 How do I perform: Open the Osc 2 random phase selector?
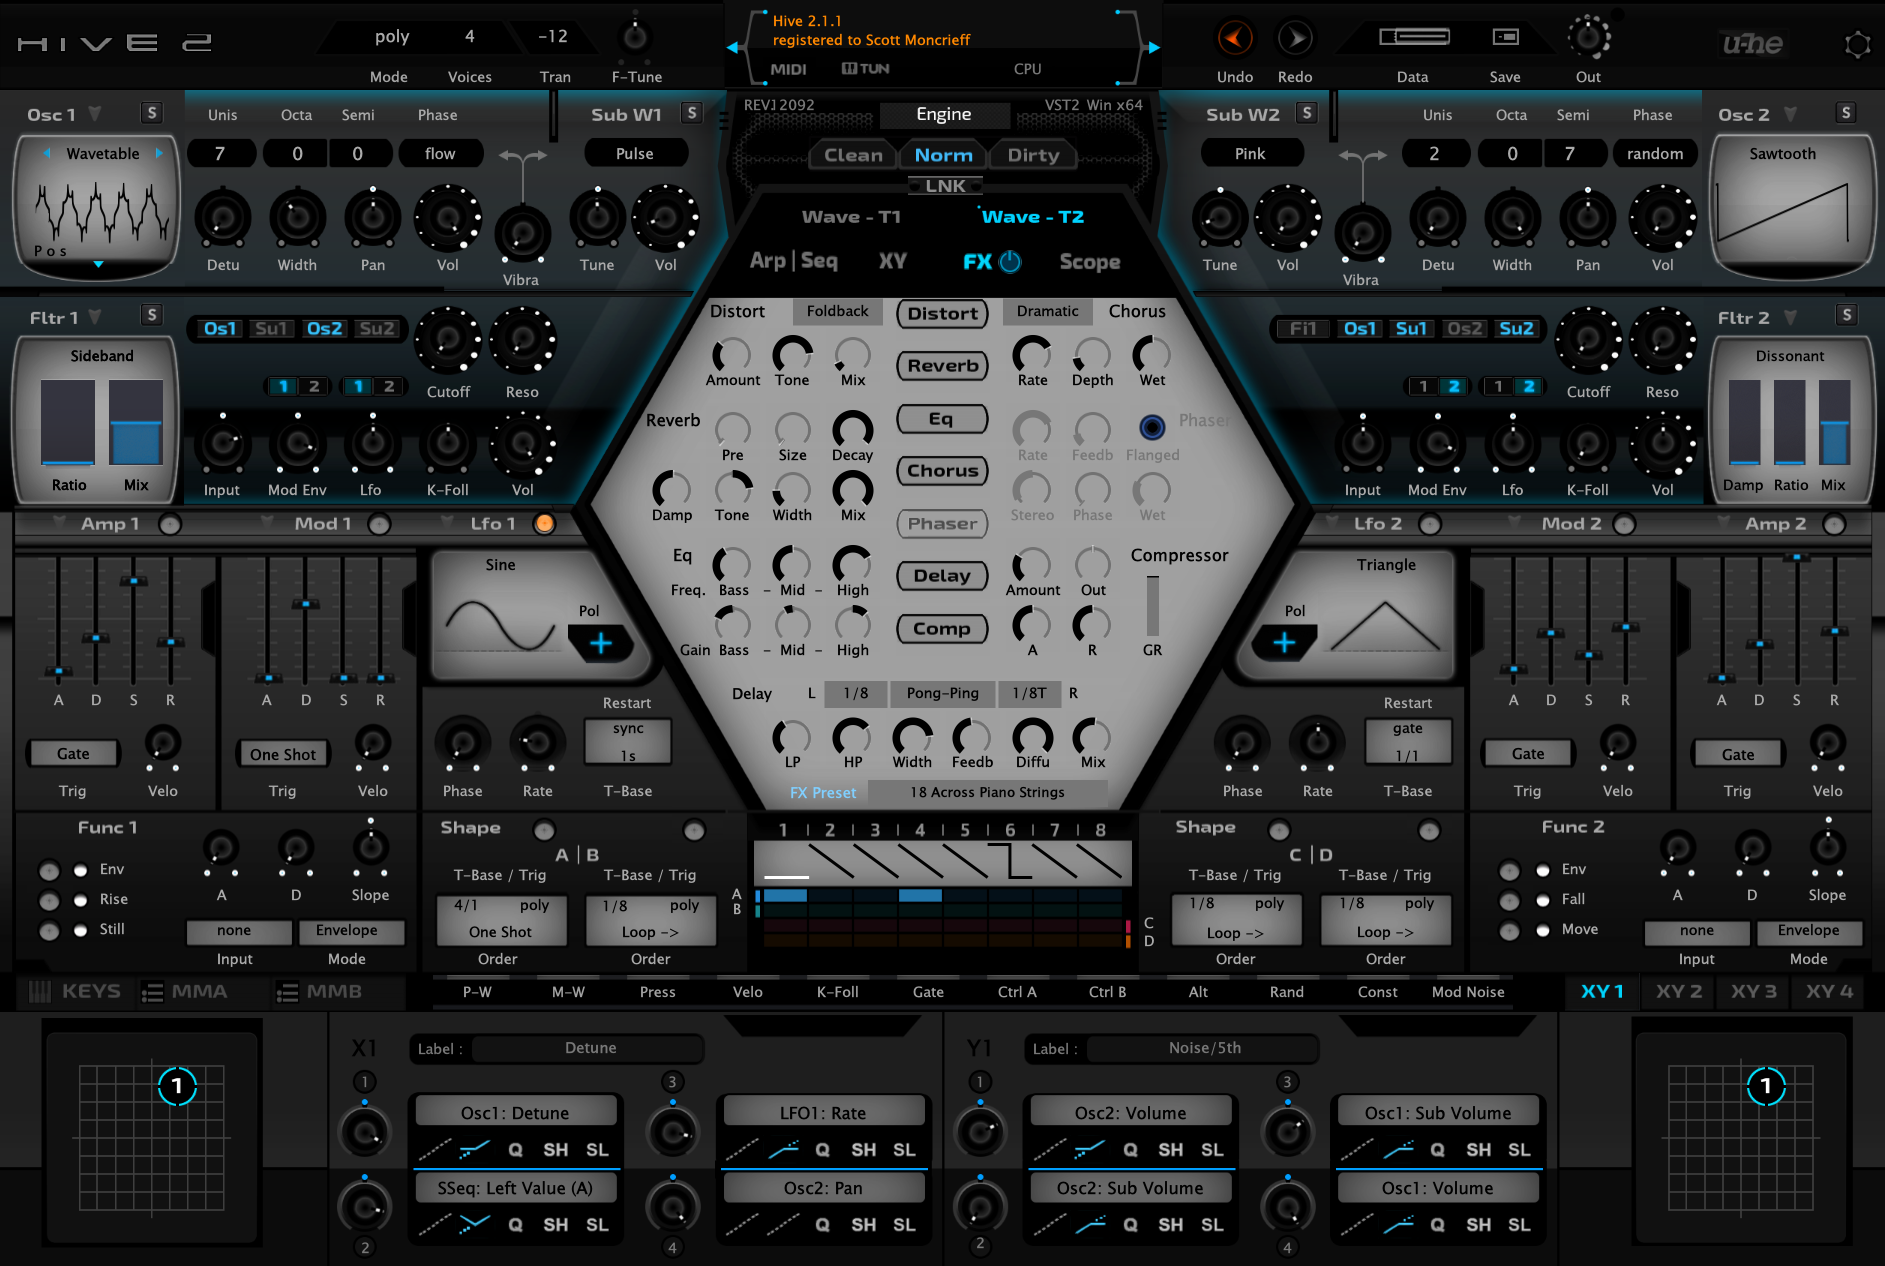[1655, 154]
